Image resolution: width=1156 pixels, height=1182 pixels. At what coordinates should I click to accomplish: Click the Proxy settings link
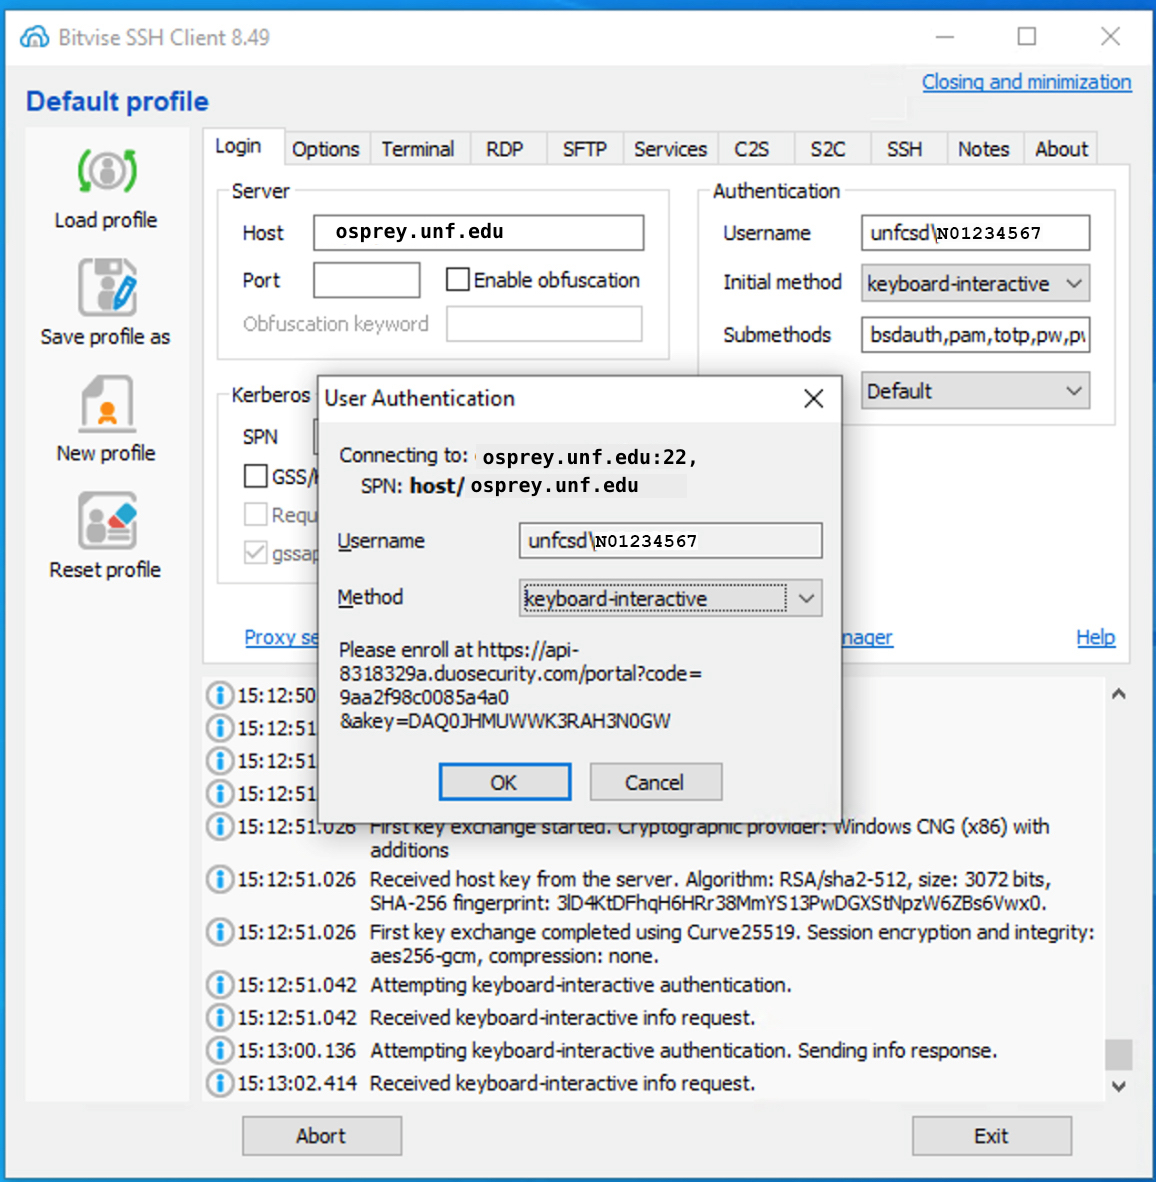pyautogui.click(x=281, y=638)
